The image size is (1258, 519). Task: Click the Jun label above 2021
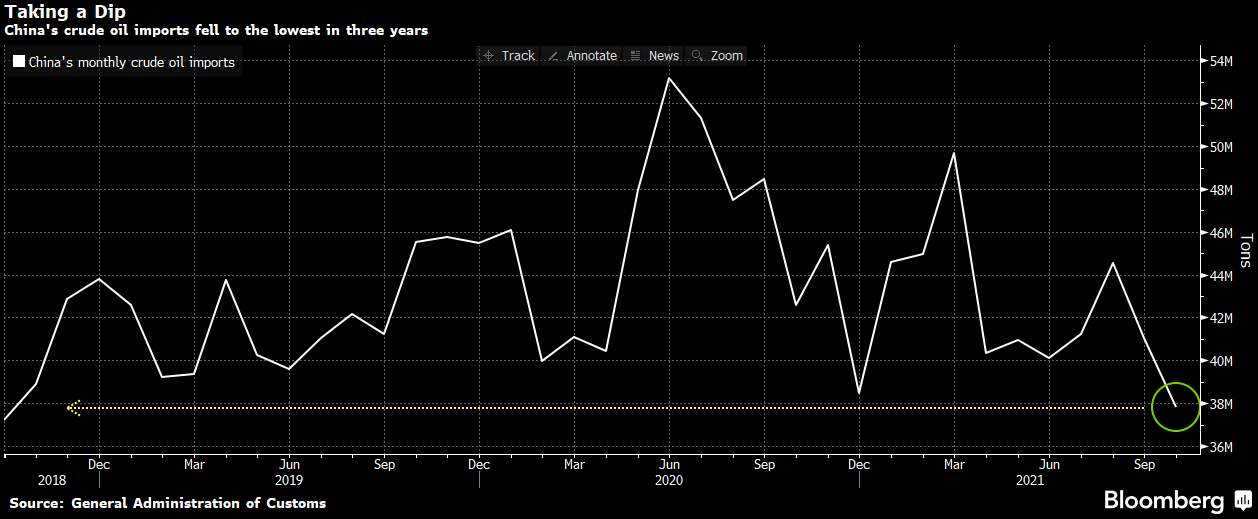click(1049, 464)
